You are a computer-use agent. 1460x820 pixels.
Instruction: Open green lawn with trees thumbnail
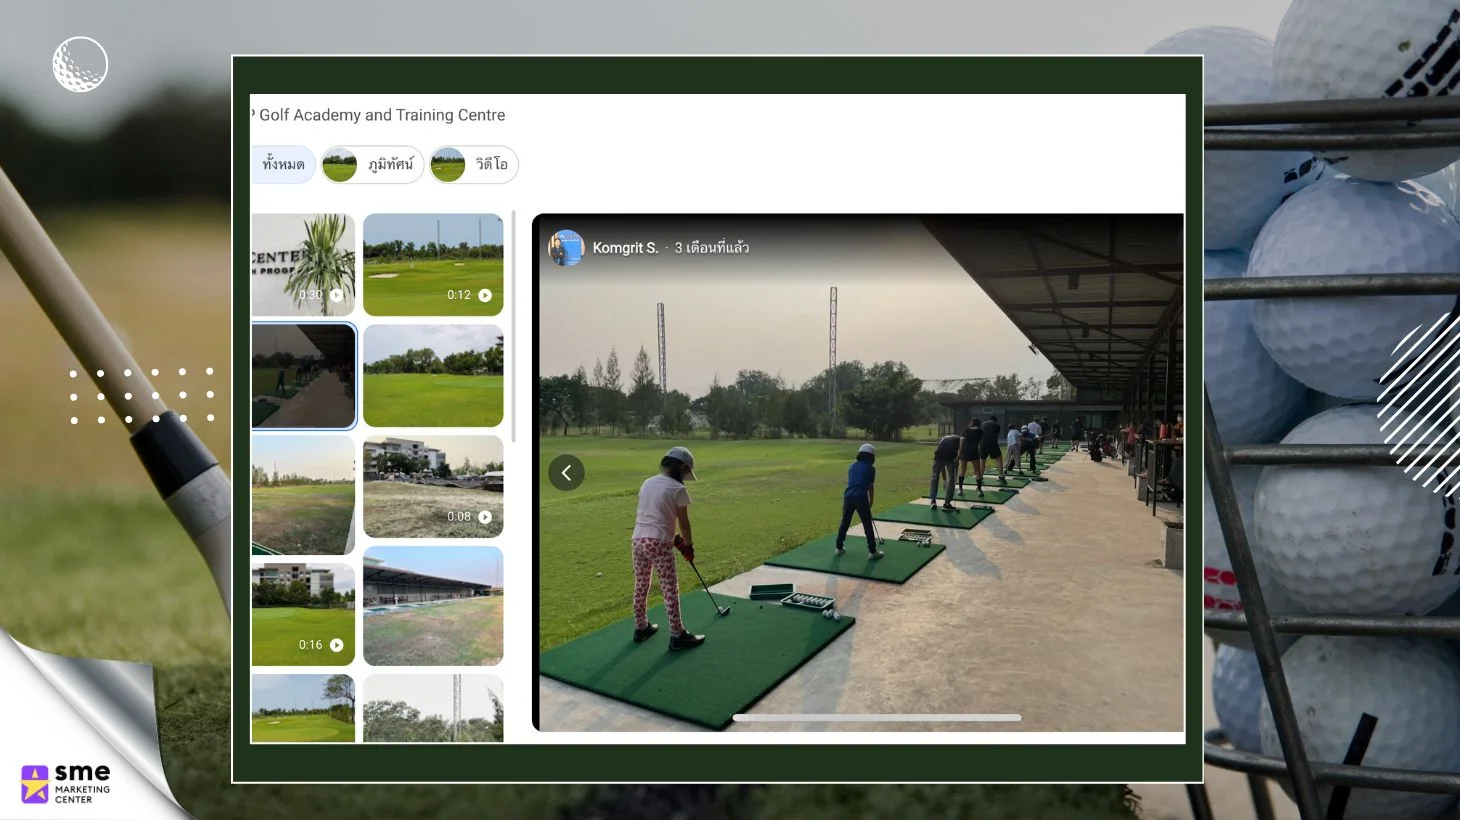[x=433, y=376]
